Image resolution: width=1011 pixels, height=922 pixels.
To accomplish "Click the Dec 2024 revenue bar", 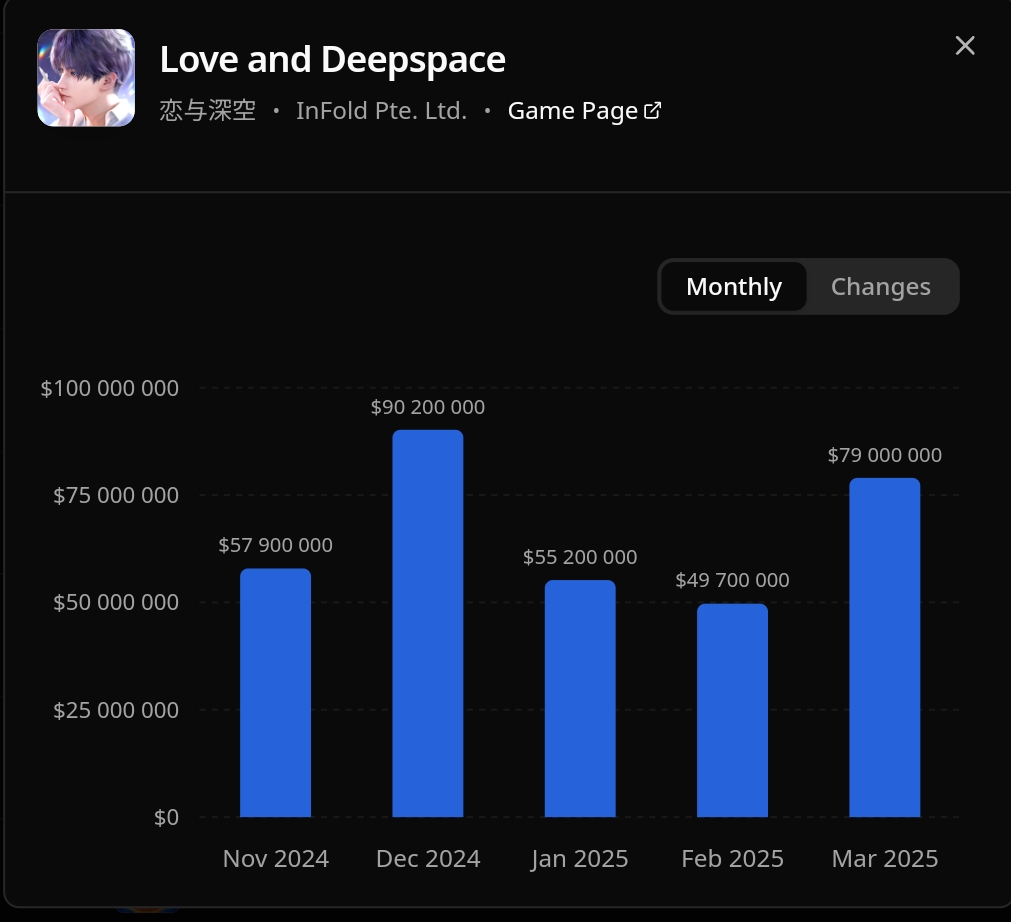I will tap(427, 623).
